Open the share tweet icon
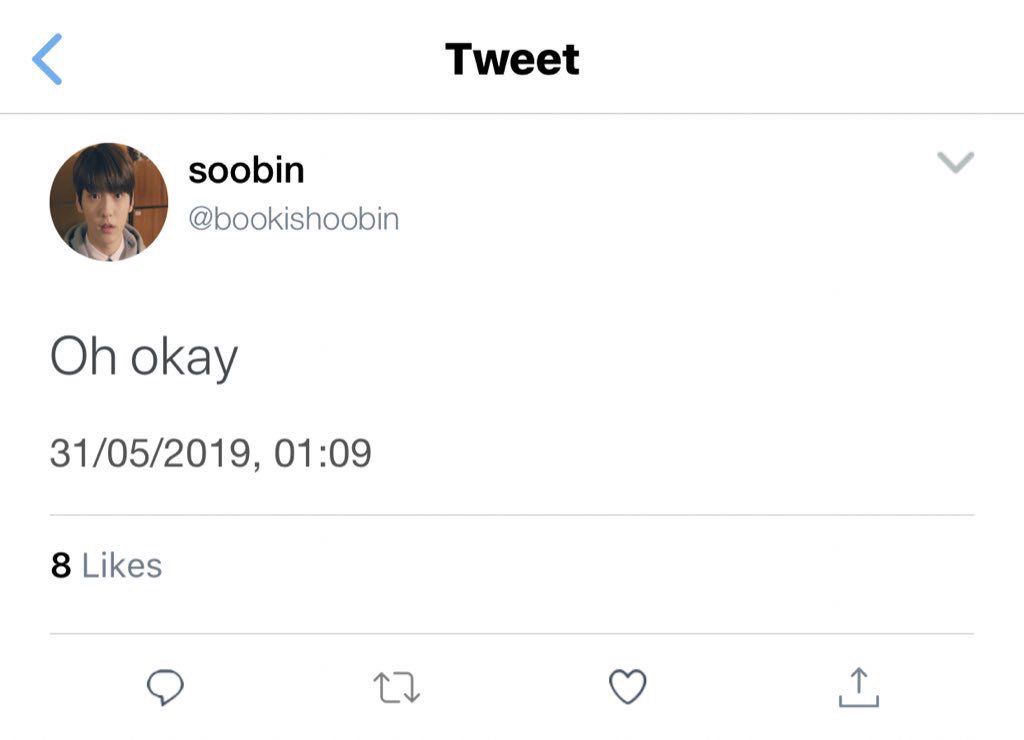Screen dimensions: 1024x740 (859, 687)
